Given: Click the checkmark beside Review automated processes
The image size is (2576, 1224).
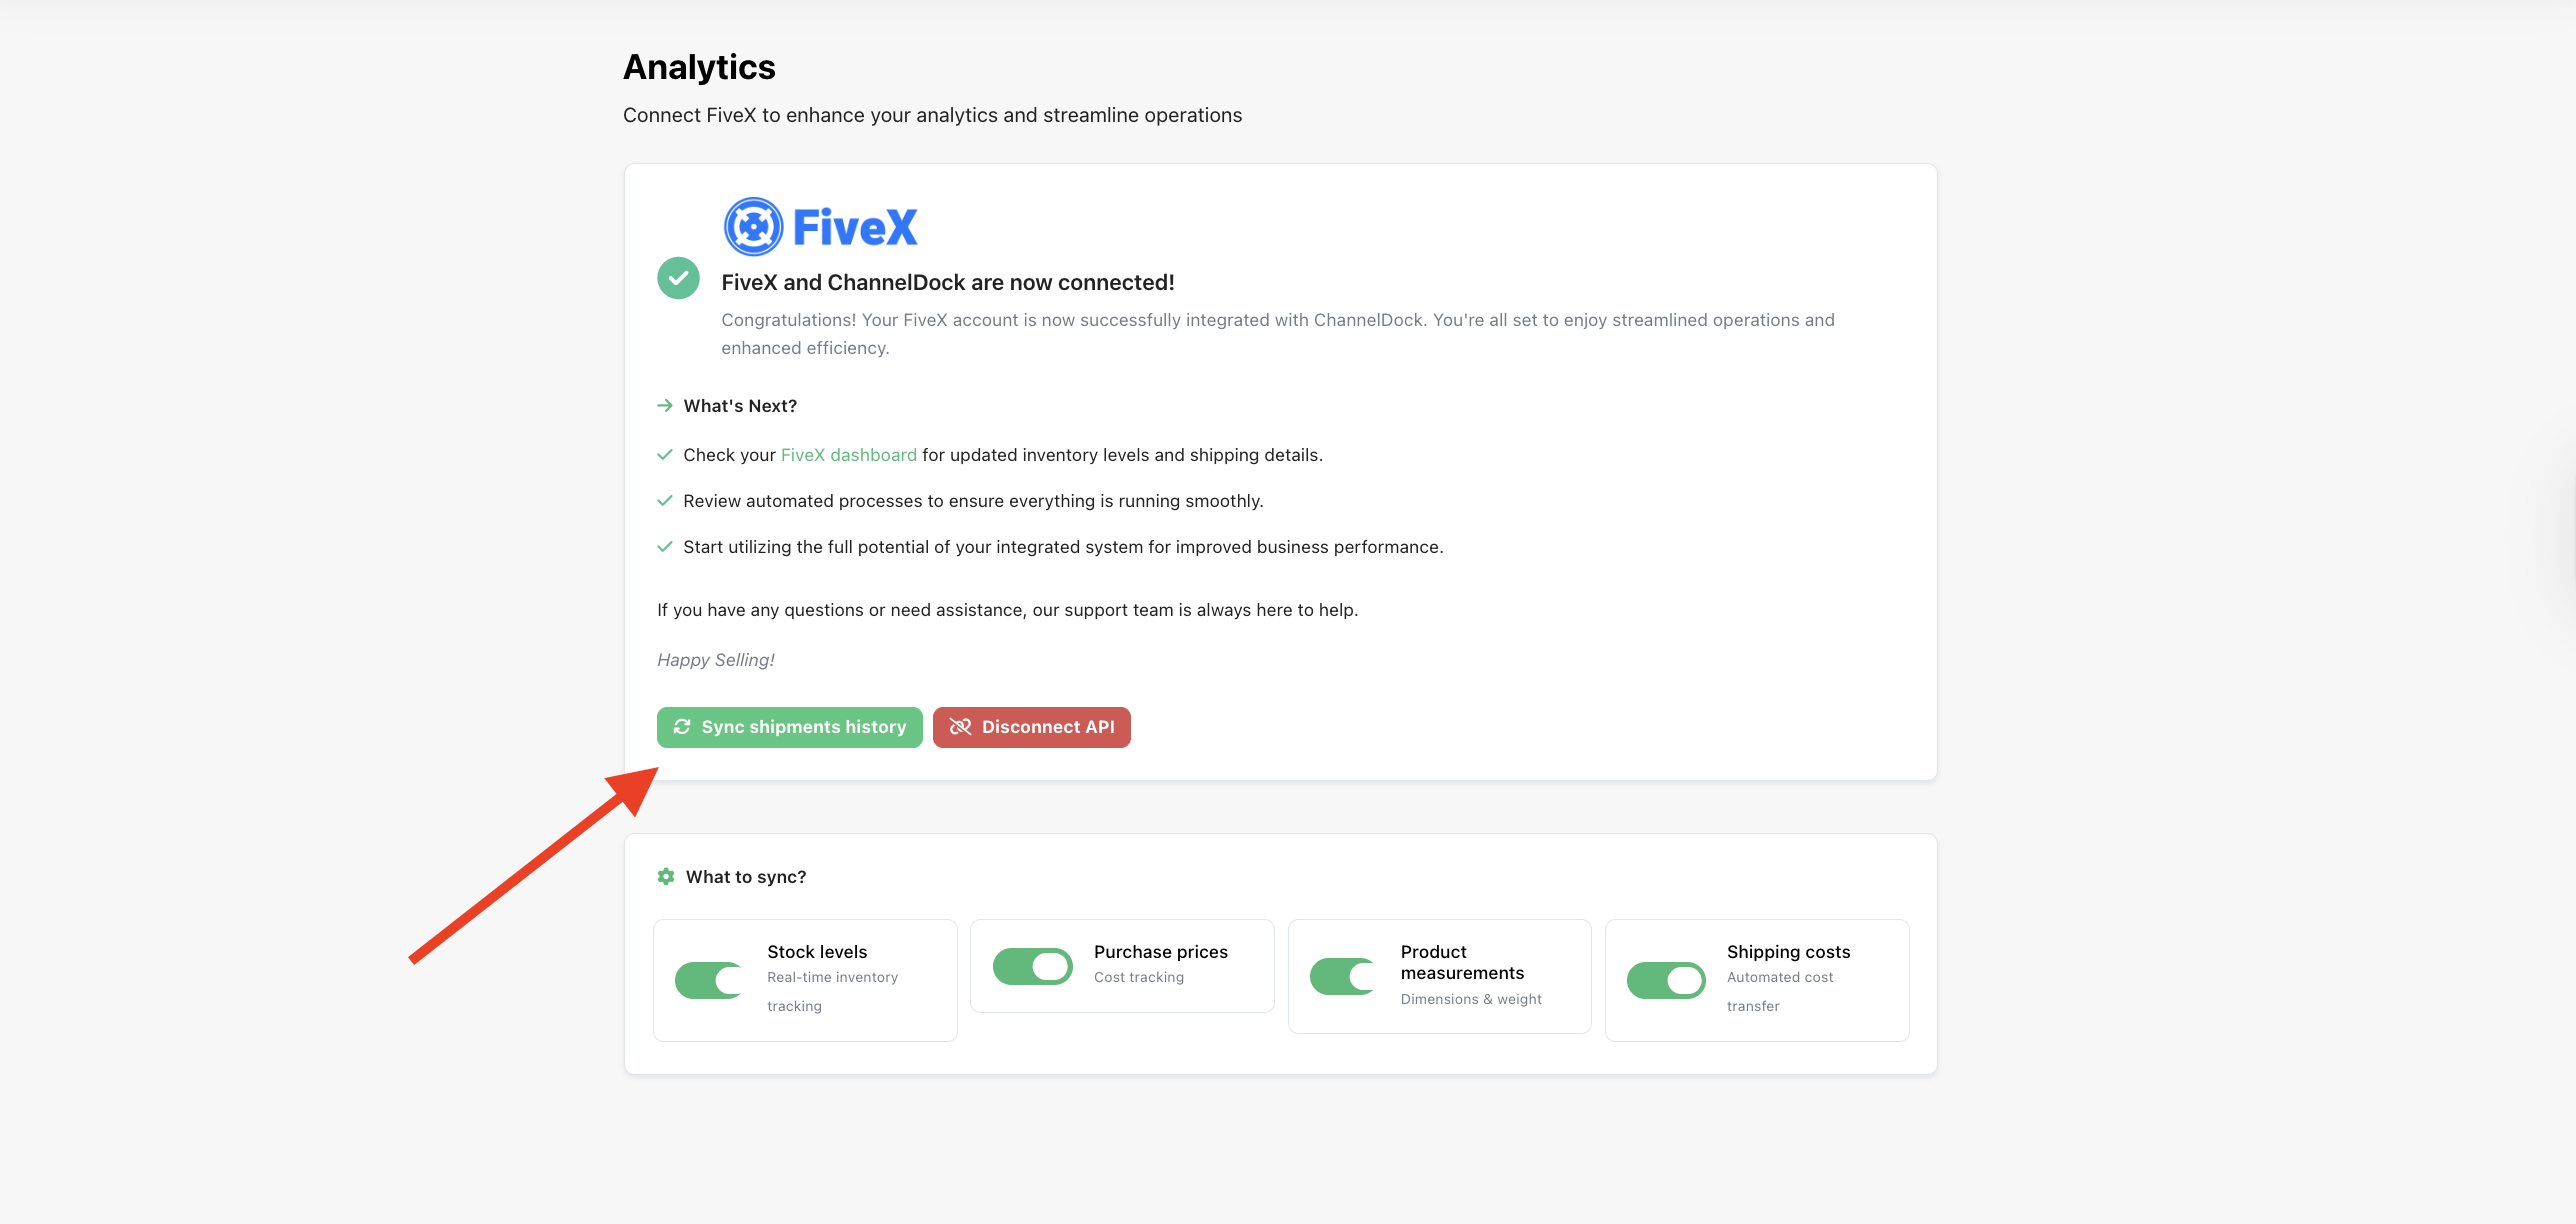Looking at the screenshot, I should click(x=665, y=501).
